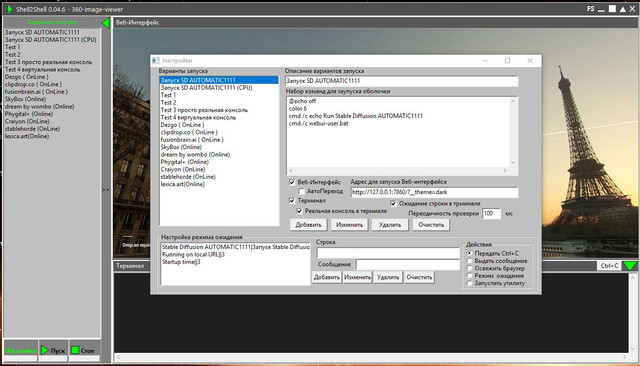
Task: Enable the АвтоПереход checkbox
Action: (x=301, y=191)
